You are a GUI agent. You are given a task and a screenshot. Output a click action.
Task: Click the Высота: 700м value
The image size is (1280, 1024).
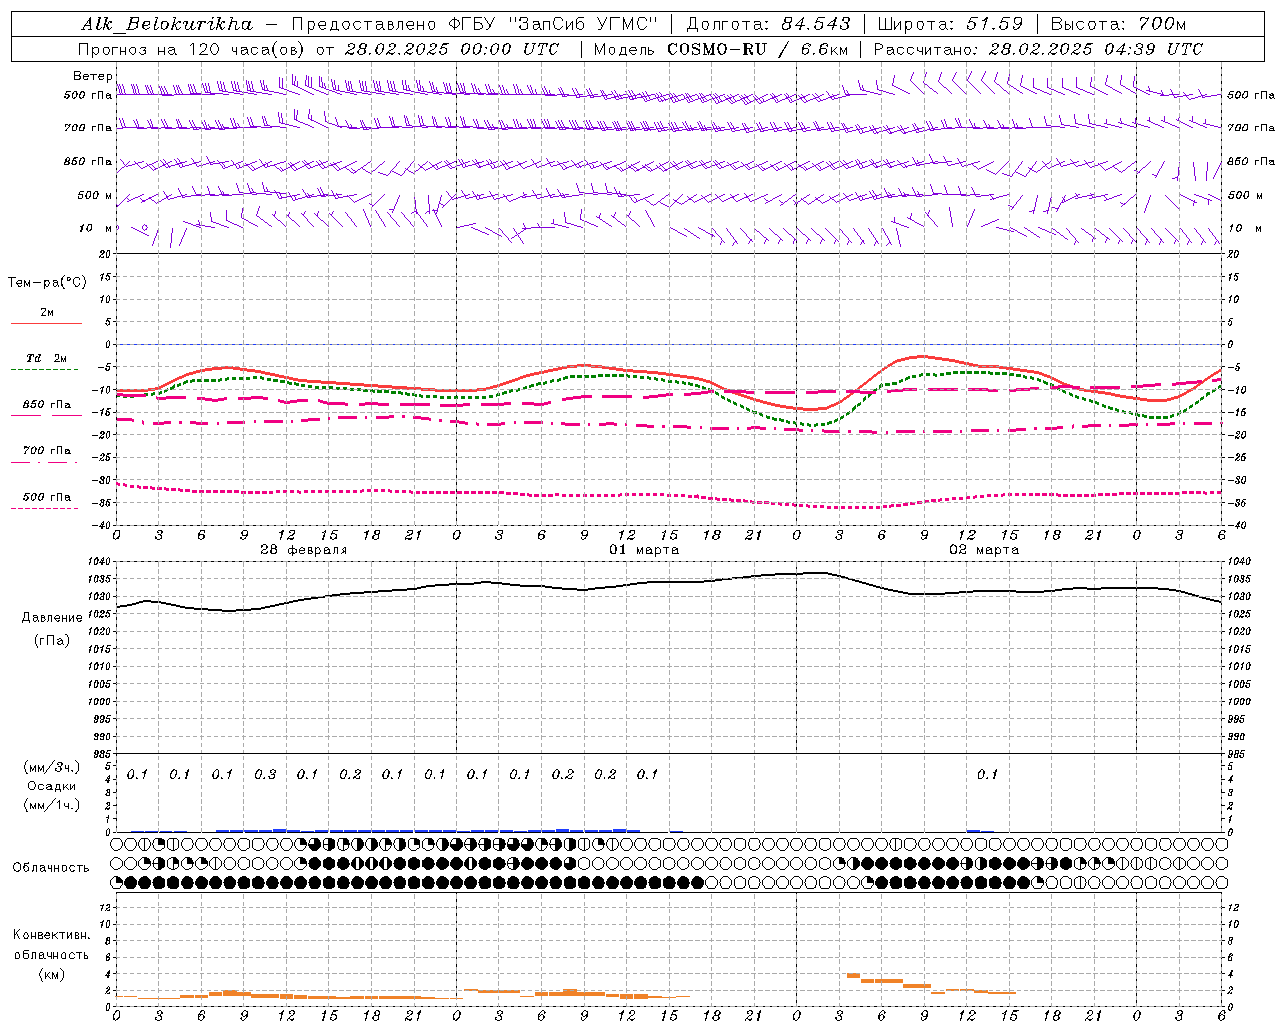pyautogui.click(x=1118, y=24)
